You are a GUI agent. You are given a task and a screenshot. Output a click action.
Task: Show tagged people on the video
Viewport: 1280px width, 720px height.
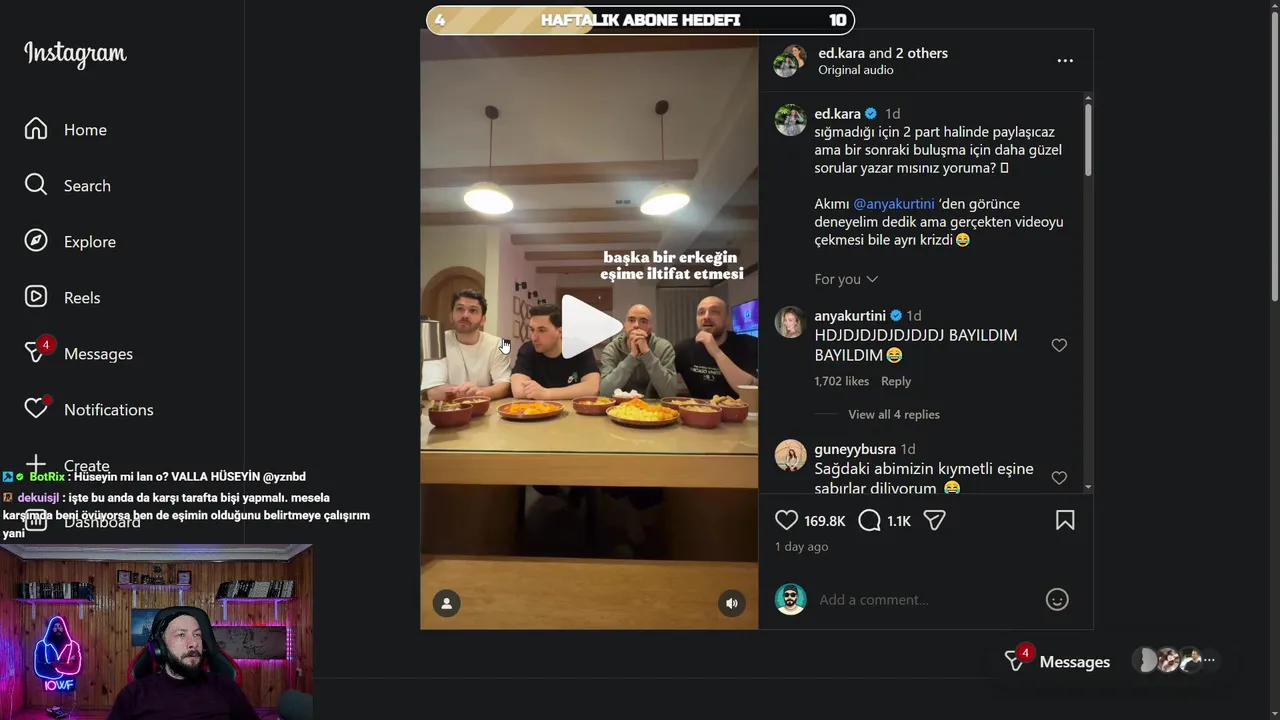click(446, 603)
